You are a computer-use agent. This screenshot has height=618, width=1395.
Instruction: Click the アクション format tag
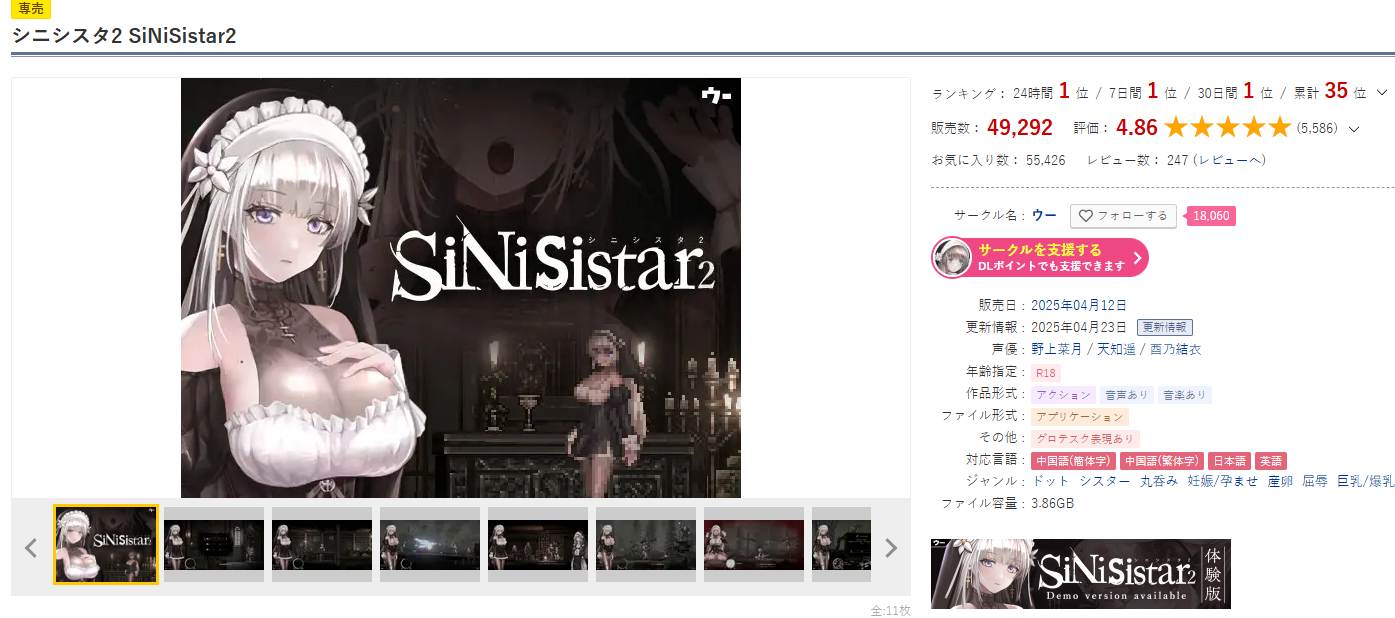(1064, 395)
